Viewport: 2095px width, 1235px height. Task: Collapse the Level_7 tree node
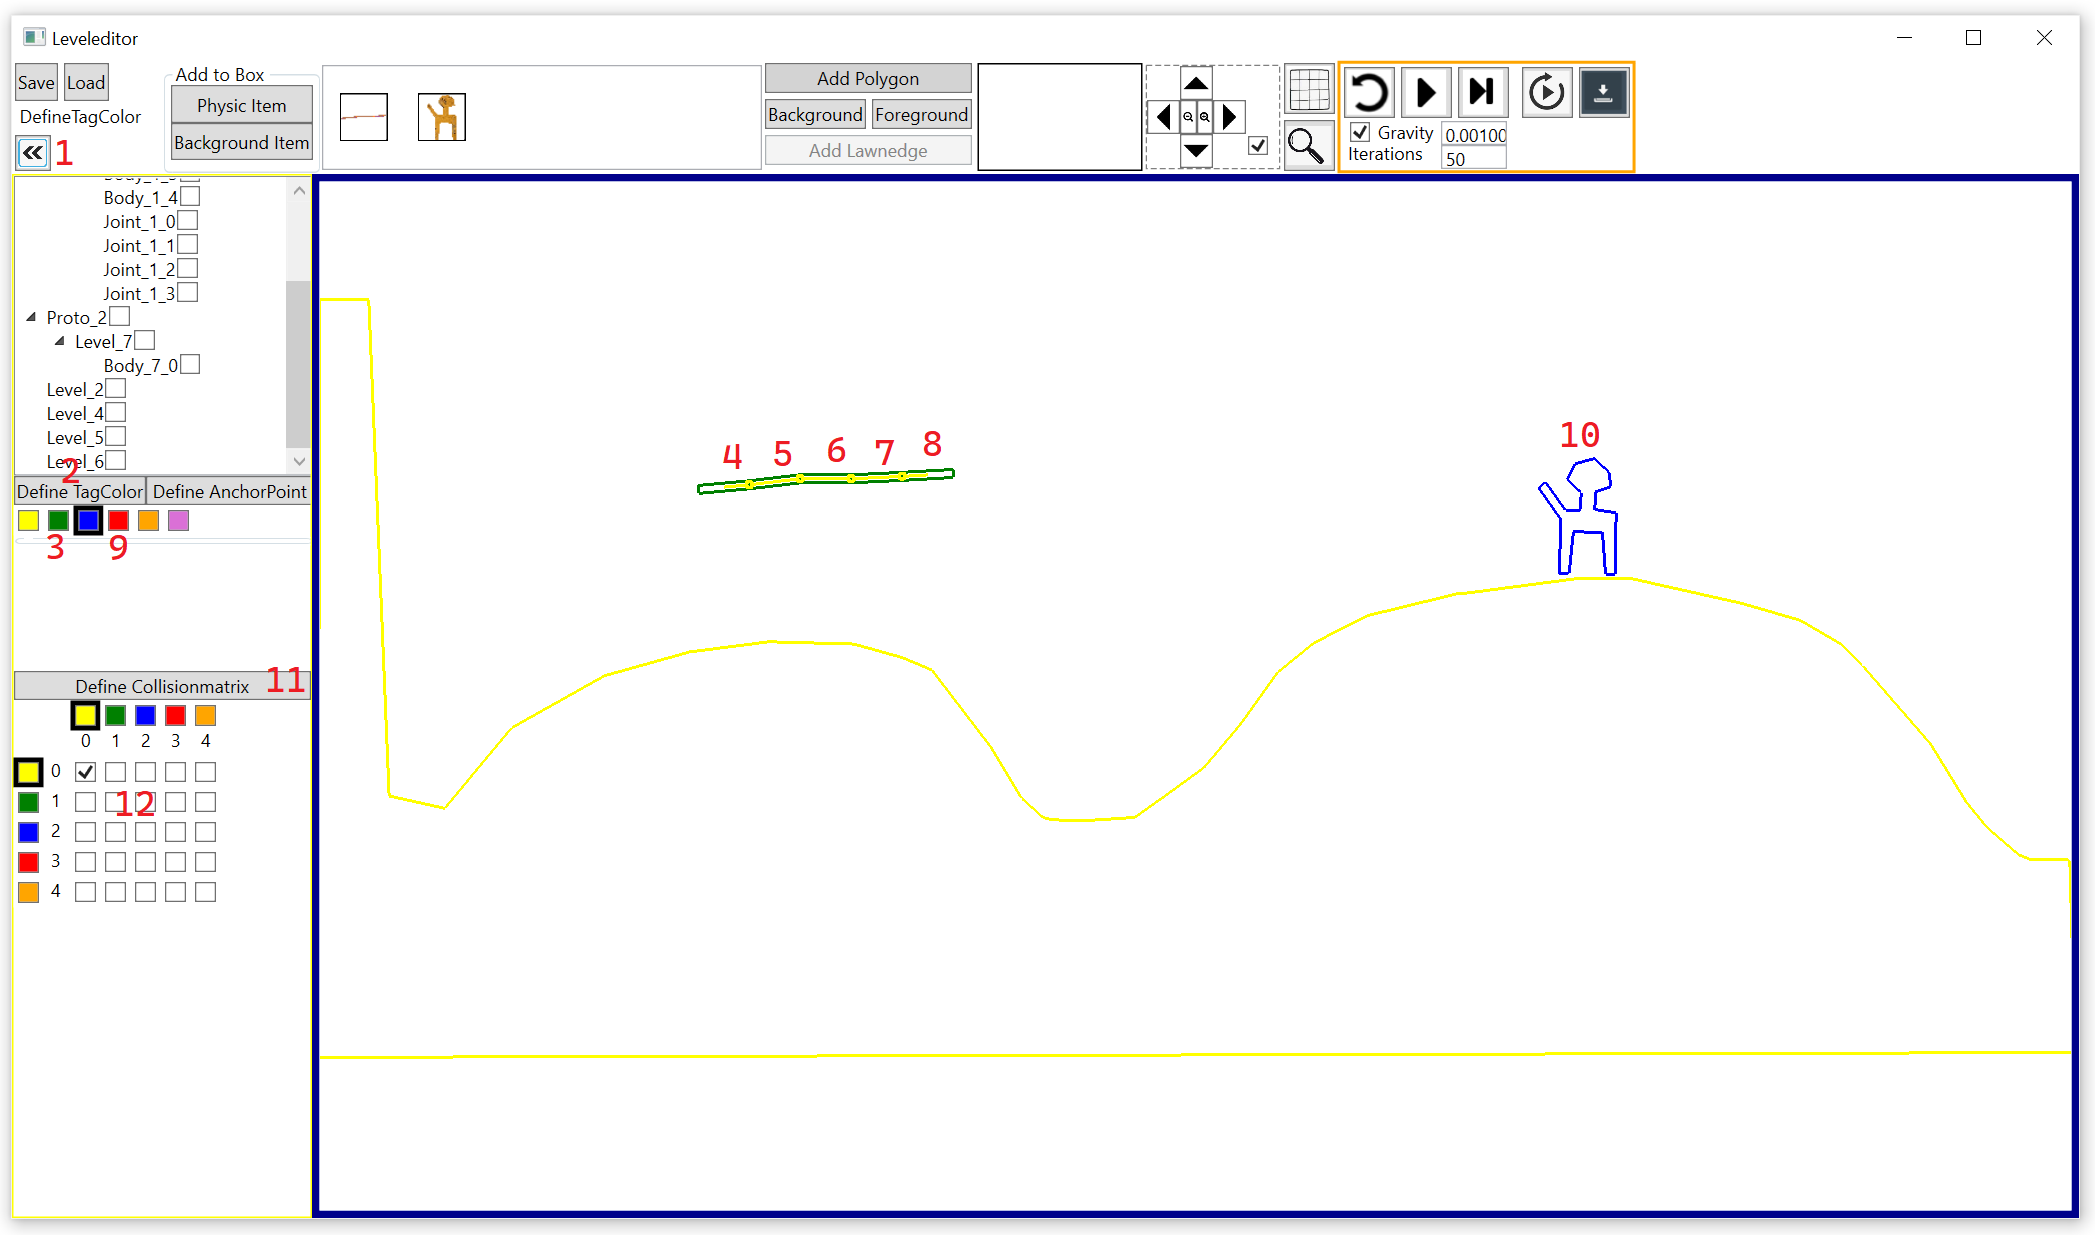(x=60, y=341)
